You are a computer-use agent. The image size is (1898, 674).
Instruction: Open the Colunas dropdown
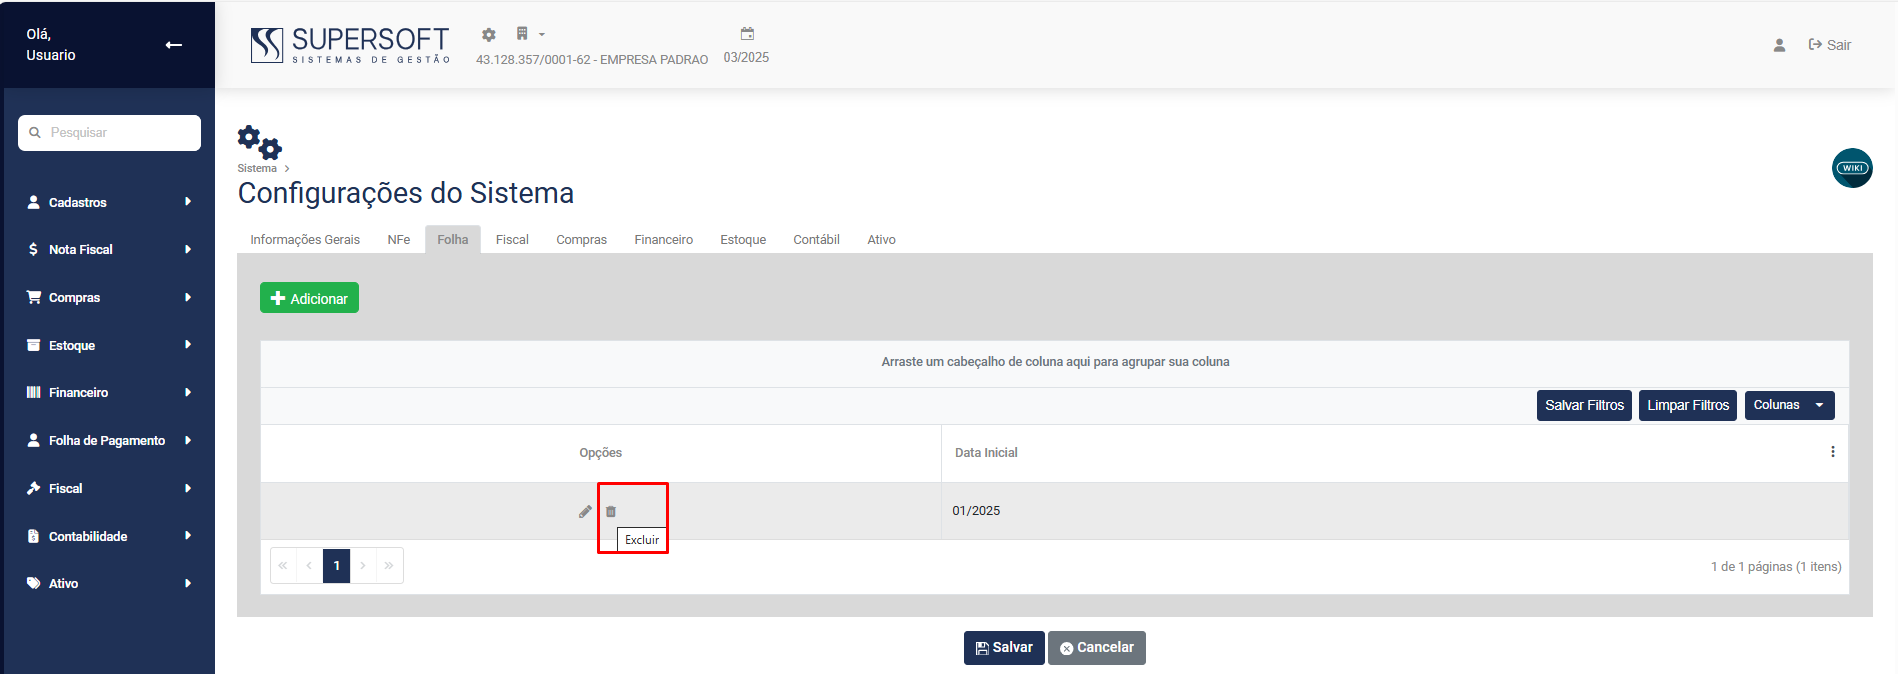[x=1788, y=405]
